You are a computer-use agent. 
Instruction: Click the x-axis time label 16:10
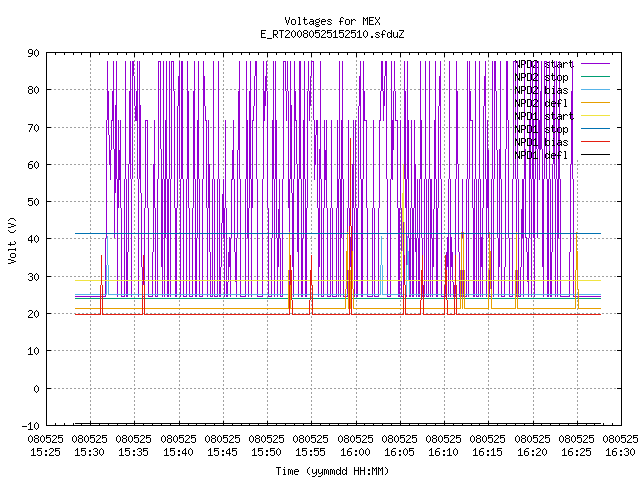[x=443, y=452]
